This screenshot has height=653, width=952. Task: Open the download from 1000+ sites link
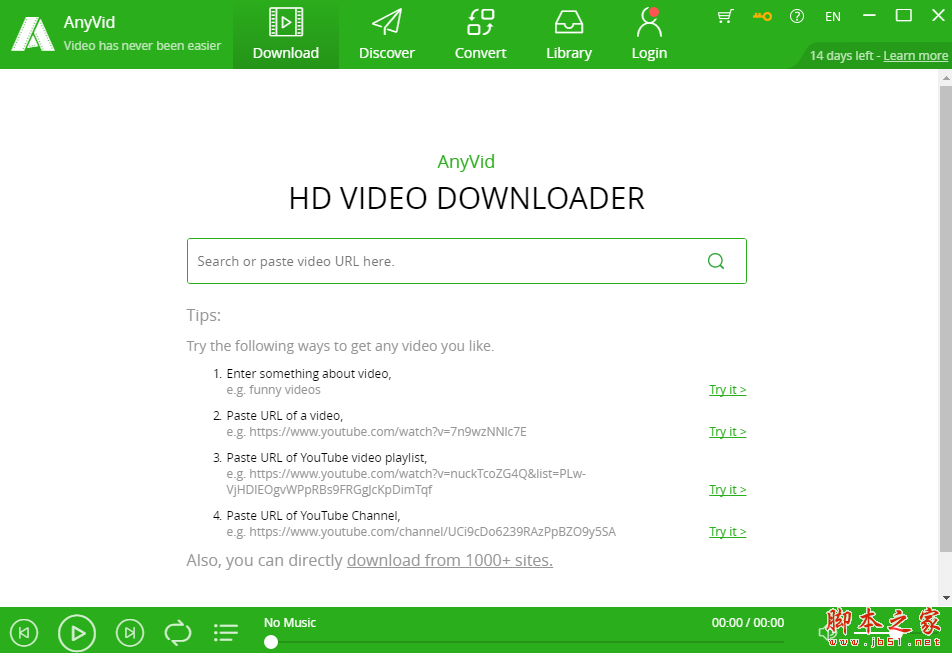449,560
